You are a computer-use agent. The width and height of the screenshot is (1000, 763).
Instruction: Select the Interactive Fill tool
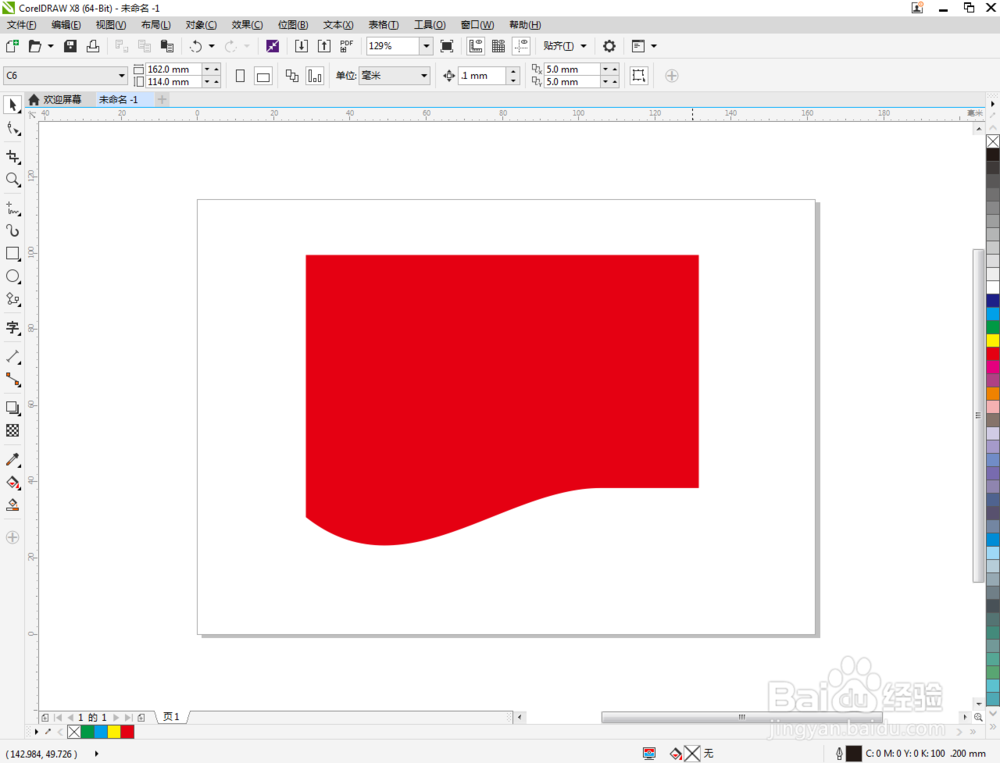(x=13, y=482)
